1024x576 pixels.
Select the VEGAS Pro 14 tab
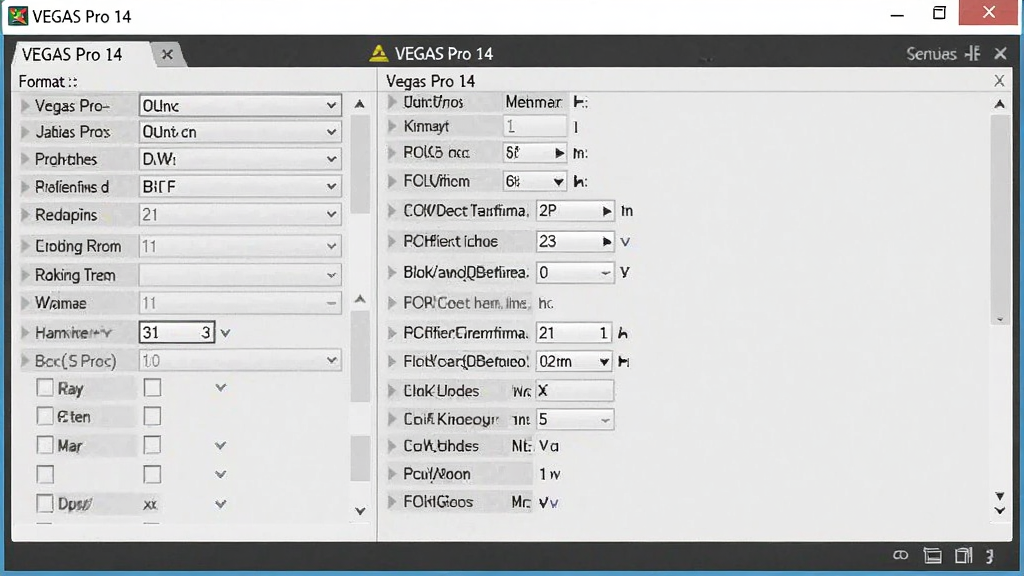point(72,54)
